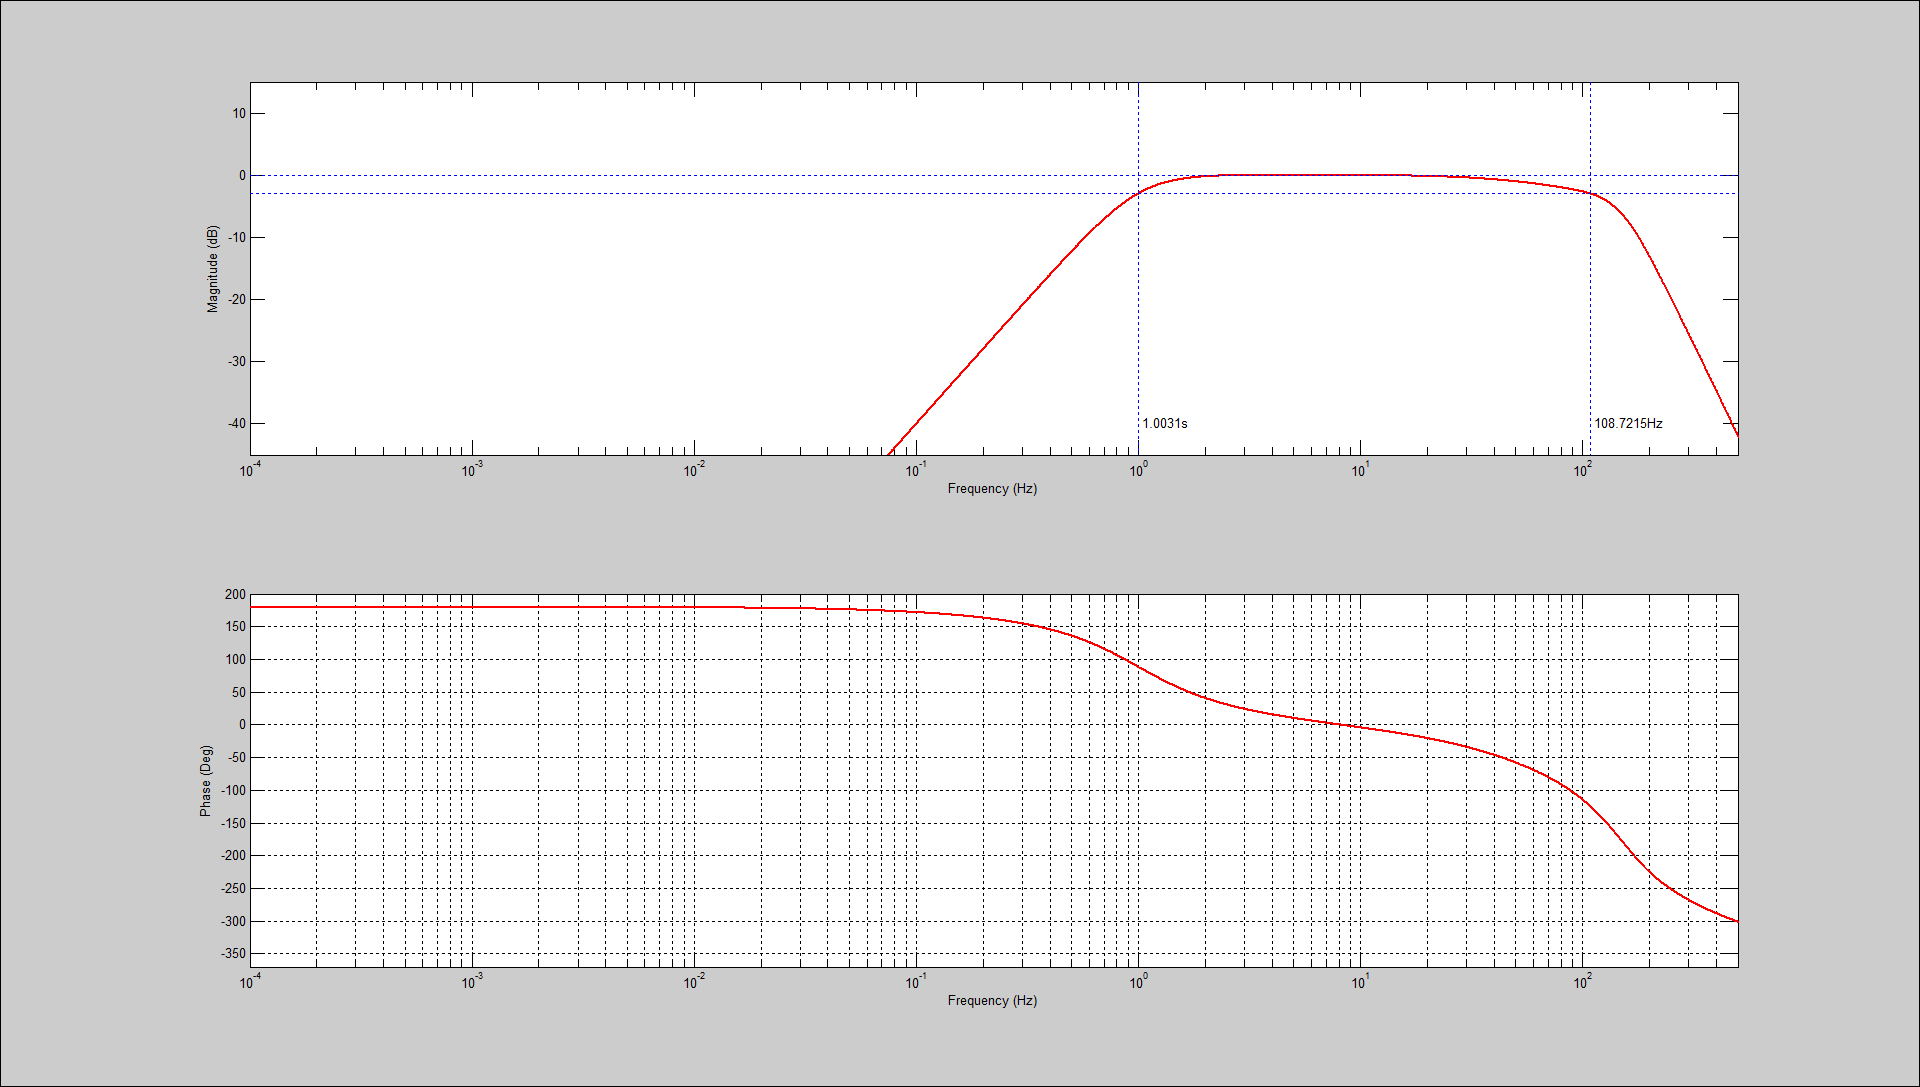The width and height of the screenshot is (1920, 1087).
Task: Click the "-30" tick label on magnitude axis
Action: point(237,362)
